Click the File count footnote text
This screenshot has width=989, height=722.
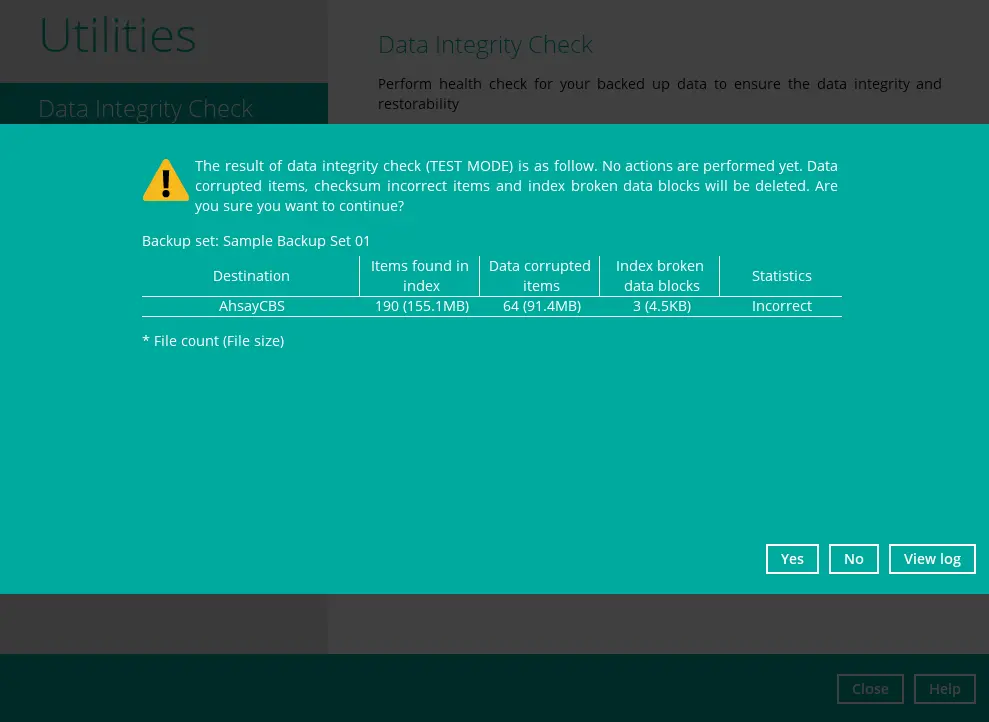tap(213, 341)
